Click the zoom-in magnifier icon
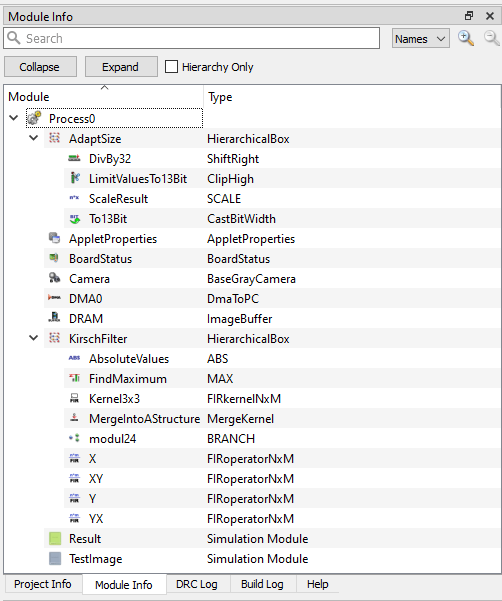 pyautogui.click(x=466, y=38)
